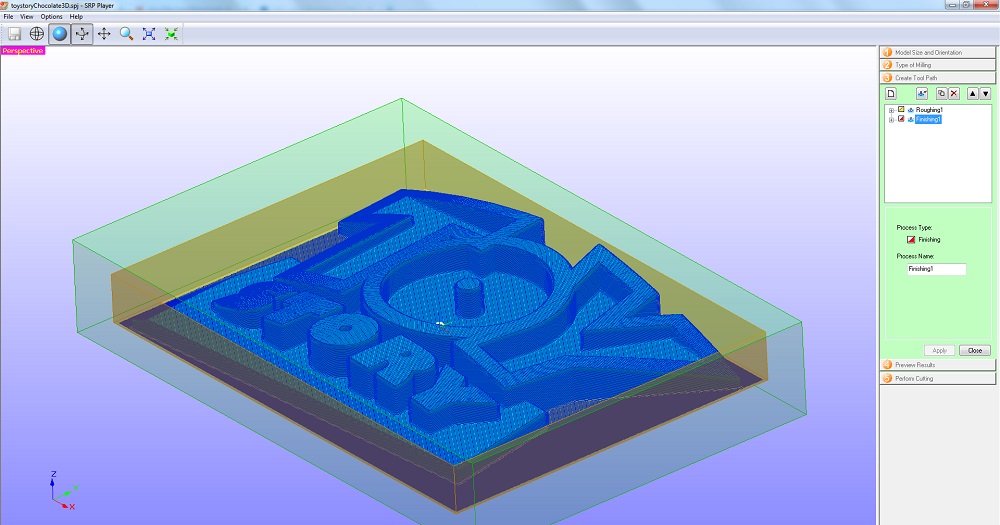Click the Close button in process panel
This screenshot has width=1000, height=525.
coord(974,350)
